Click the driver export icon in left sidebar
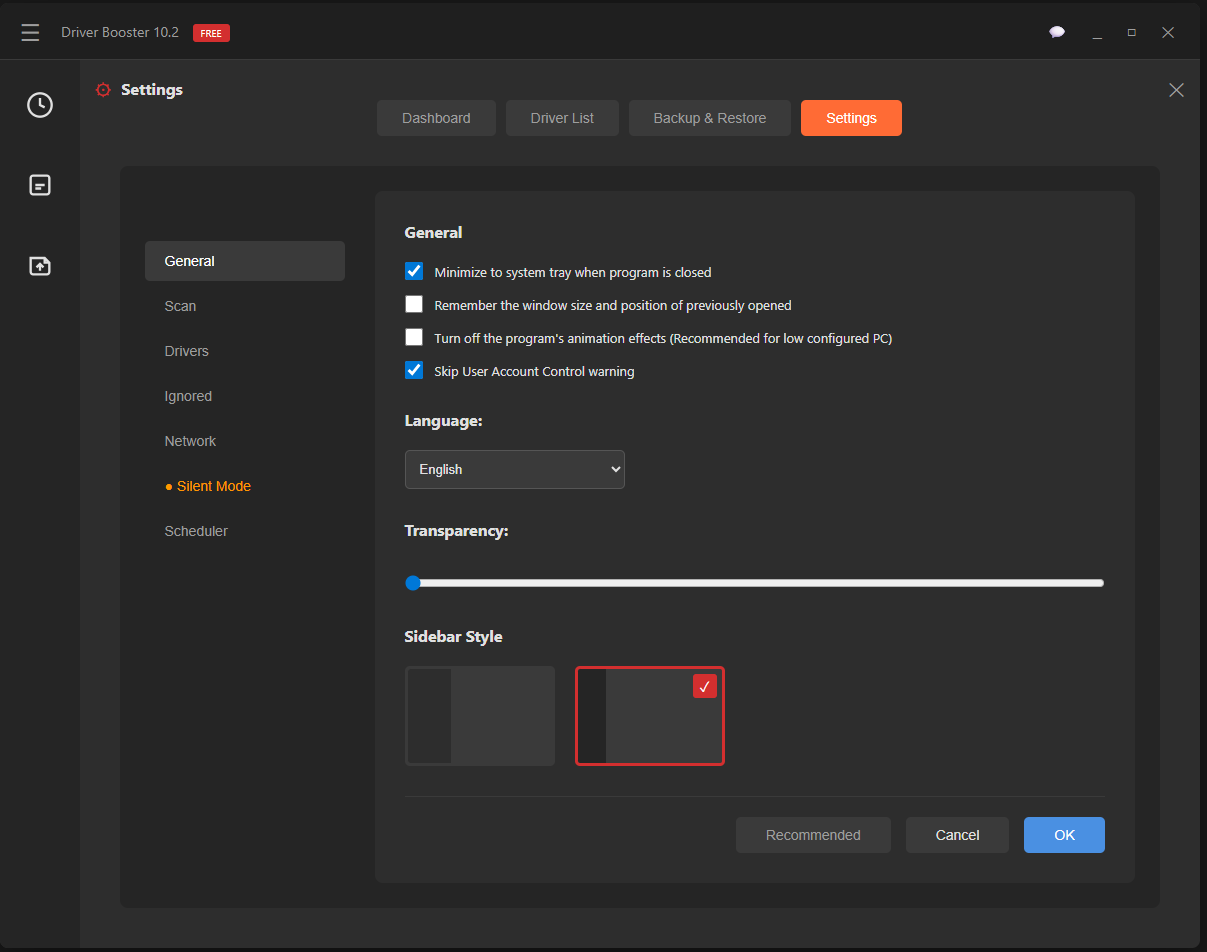The image size is (1207, 952). click(x=40, y=266)
